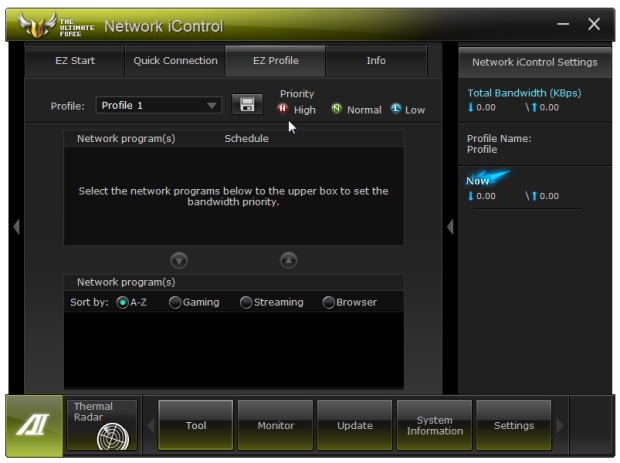Viewport: 620px width, 463px height.
Task: Click the move-up circular arrow button
Action: pyautogui.click(x=289, y=261)
